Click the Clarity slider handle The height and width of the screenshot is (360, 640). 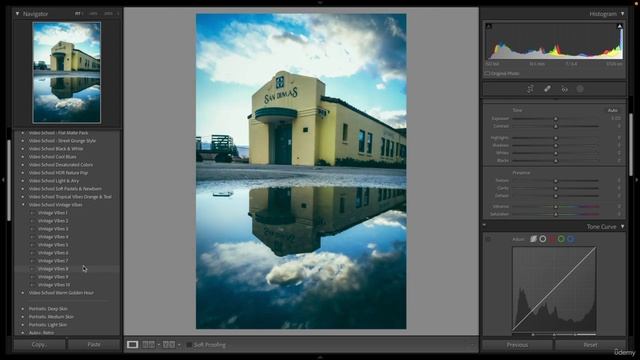pos(556,188)
